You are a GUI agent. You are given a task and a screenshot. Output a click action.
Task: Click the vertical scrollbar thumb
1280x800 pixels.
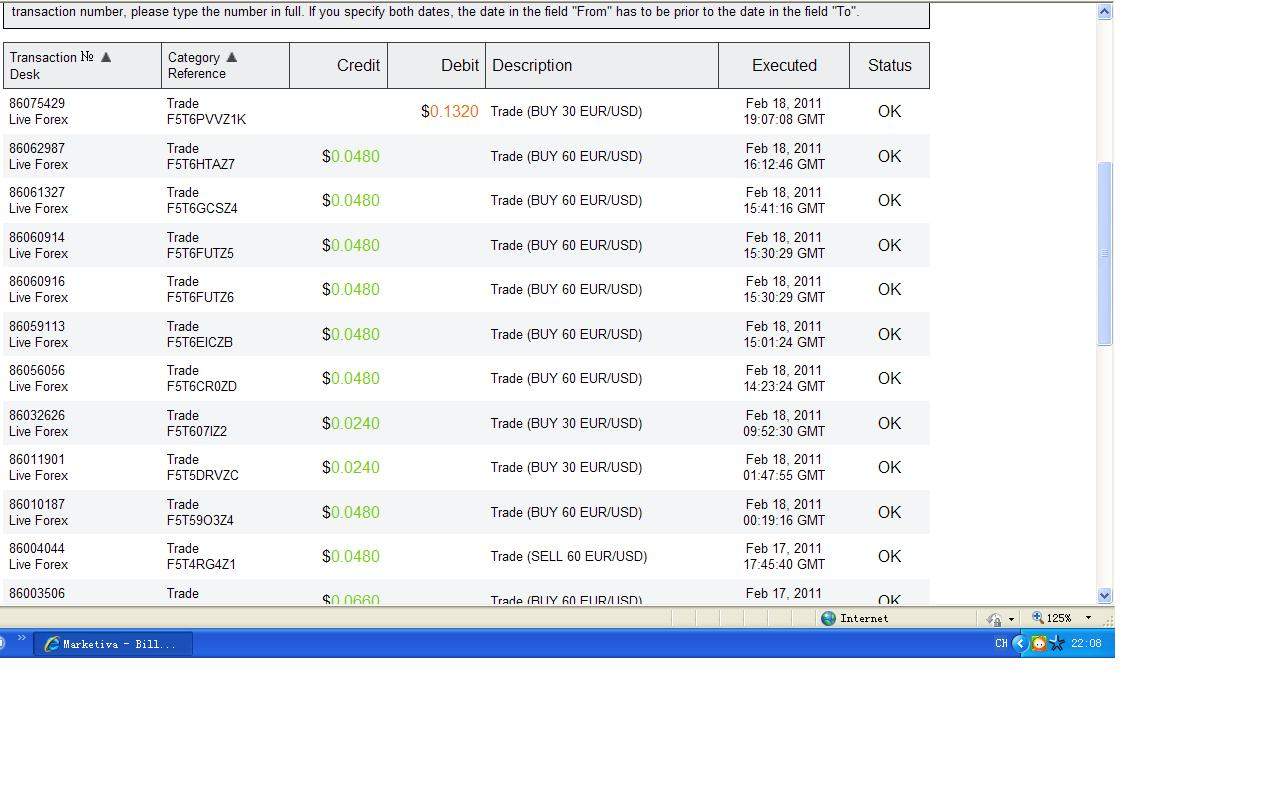click(1104, 254)
